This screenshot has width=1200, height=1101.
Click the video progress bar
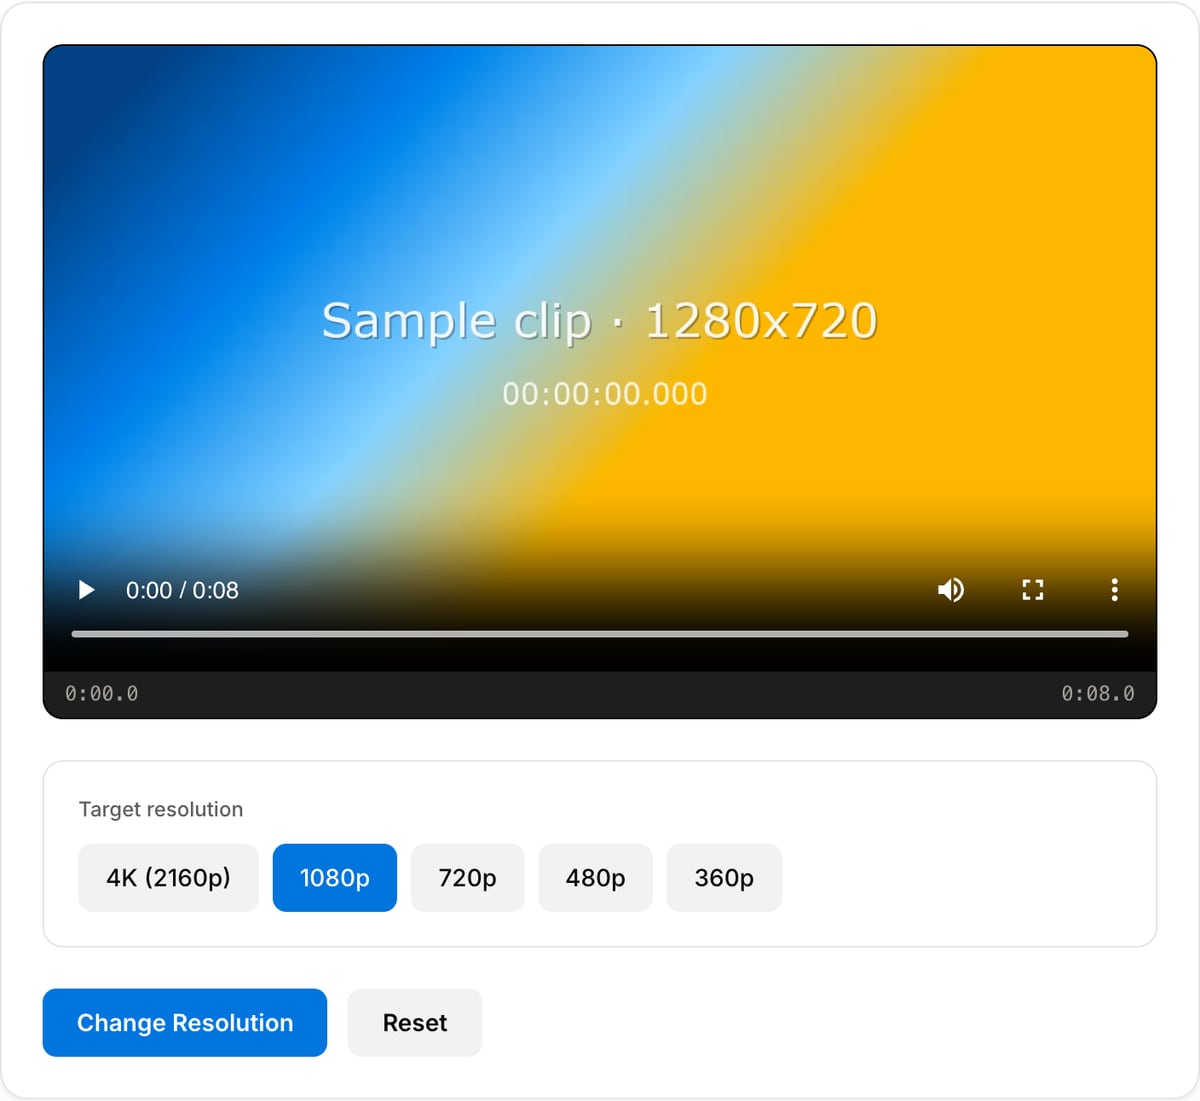tap(600, 634)
